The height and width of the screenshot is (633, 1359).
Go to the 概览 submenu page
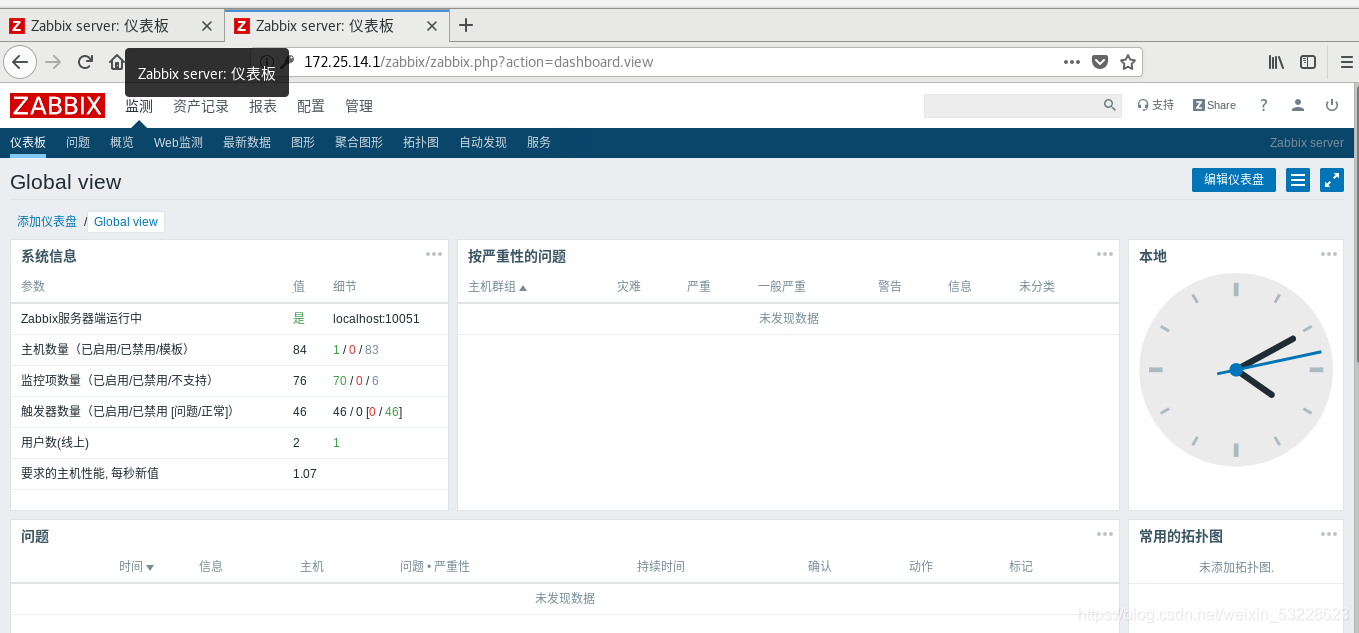coord(122,142)
